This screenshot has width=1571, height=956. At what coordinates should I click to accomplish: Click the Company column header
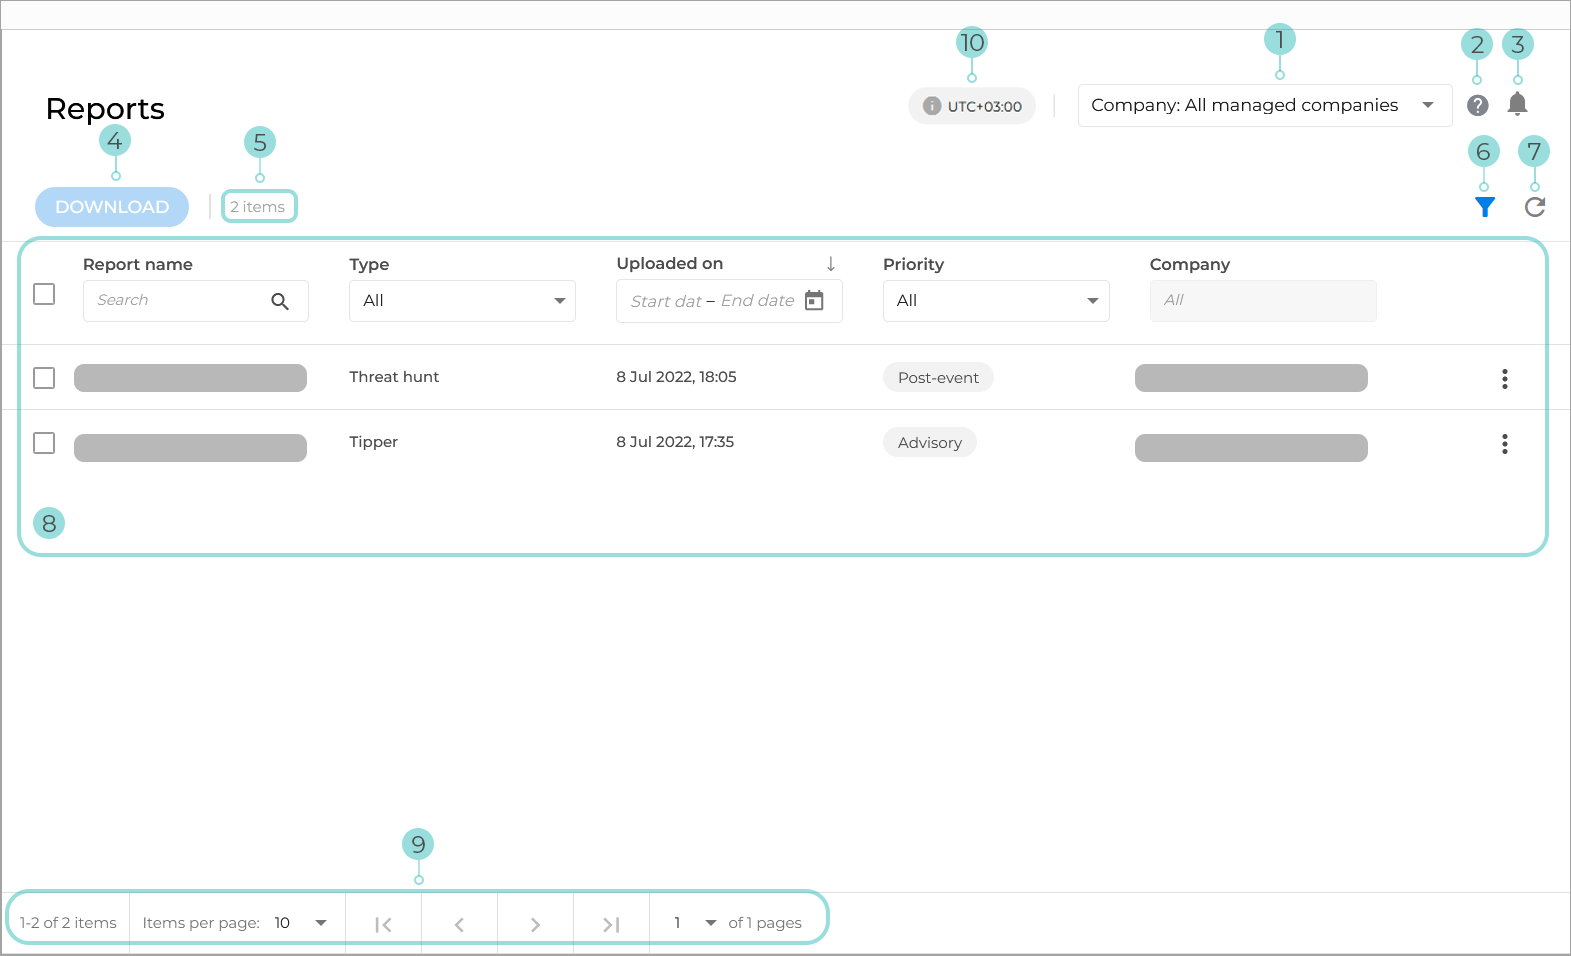click(1190, 265)
